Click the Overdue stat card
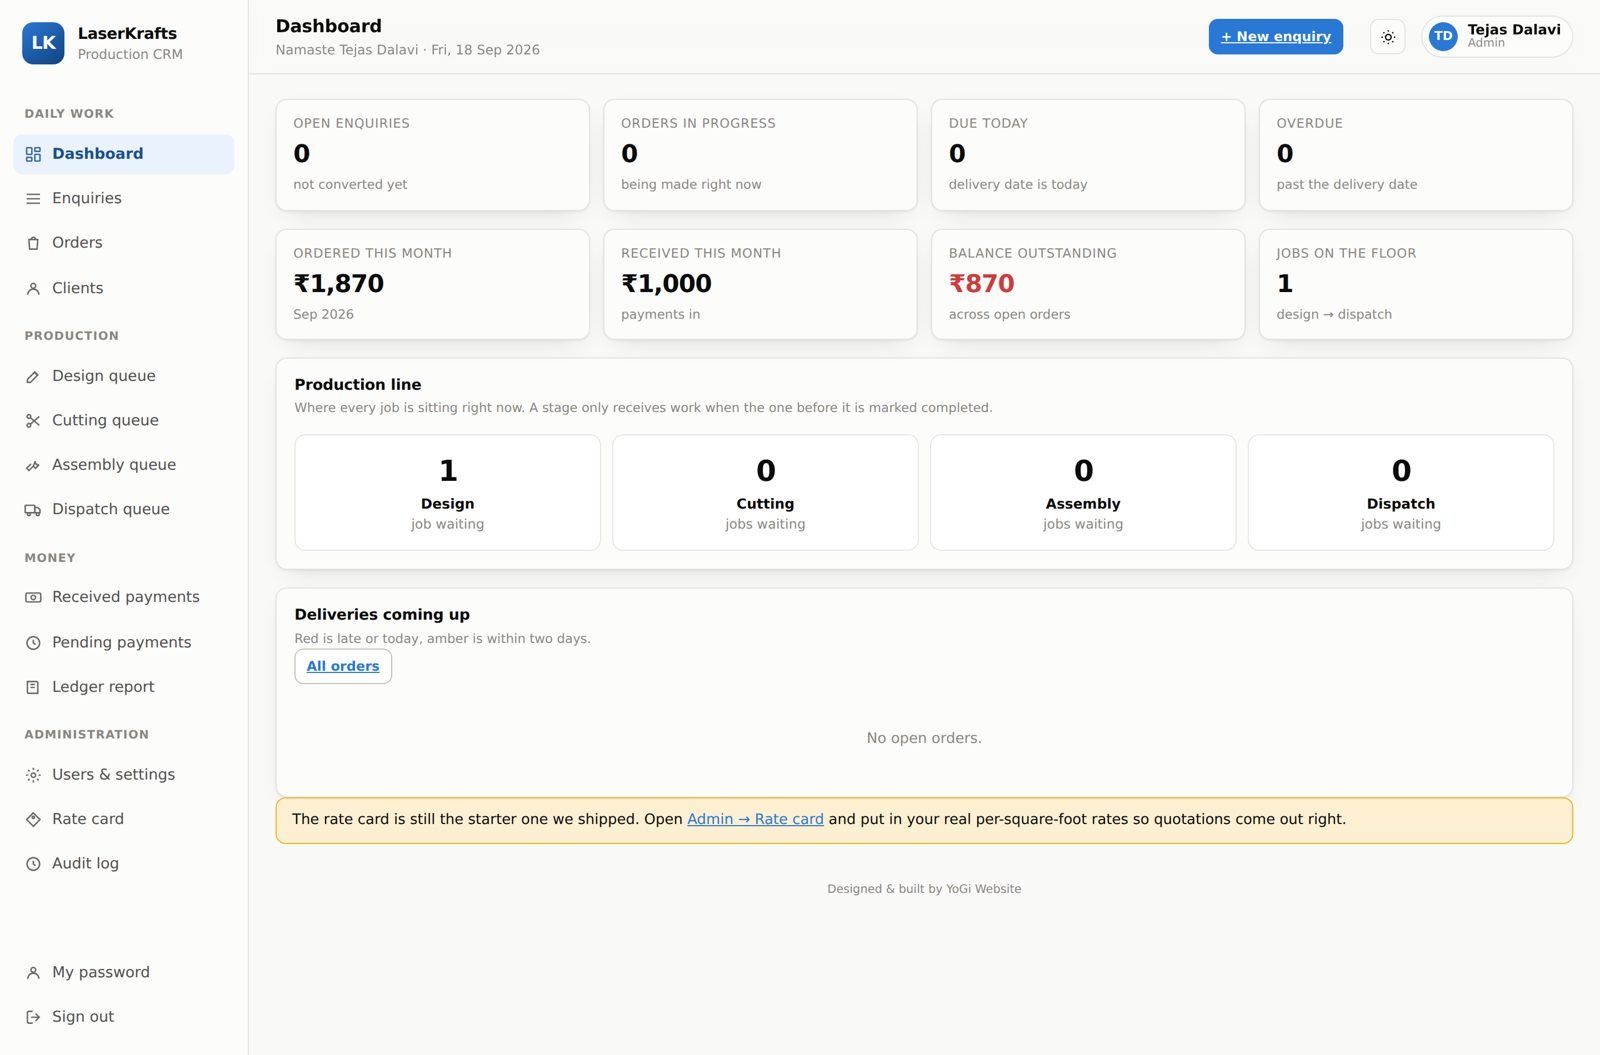The height and width of the screenshot is (1055, 1600). pos(1416,155)
